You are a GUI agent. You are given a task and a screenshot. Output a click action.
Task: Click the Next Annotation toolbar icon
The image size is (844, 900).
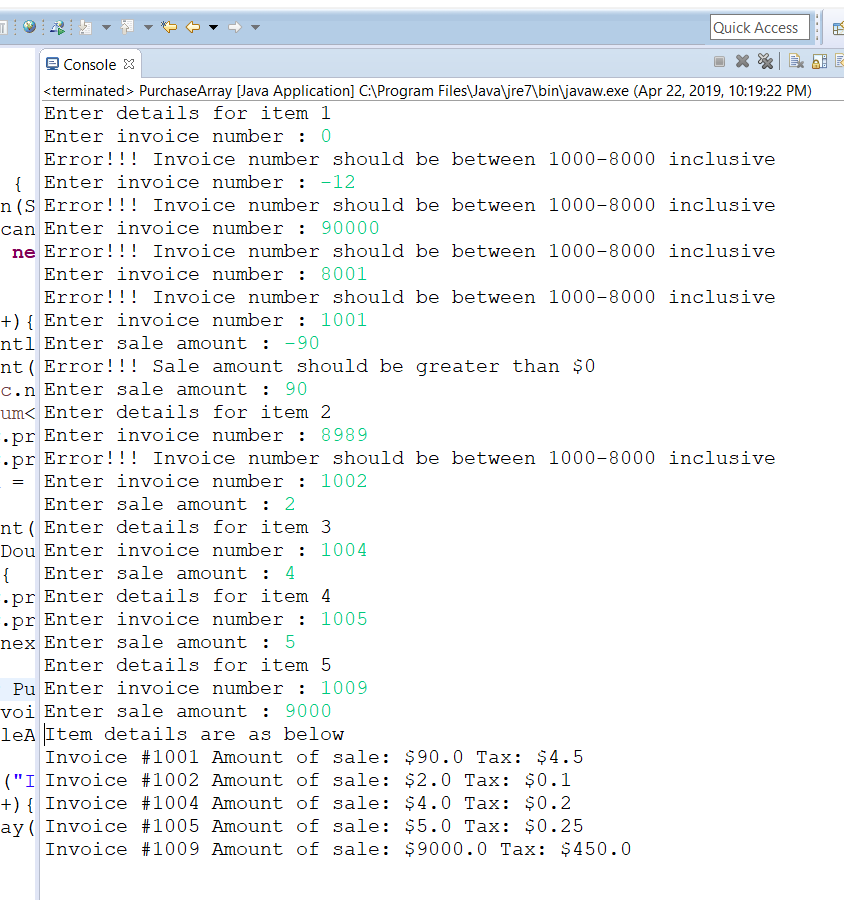[85, 26]
